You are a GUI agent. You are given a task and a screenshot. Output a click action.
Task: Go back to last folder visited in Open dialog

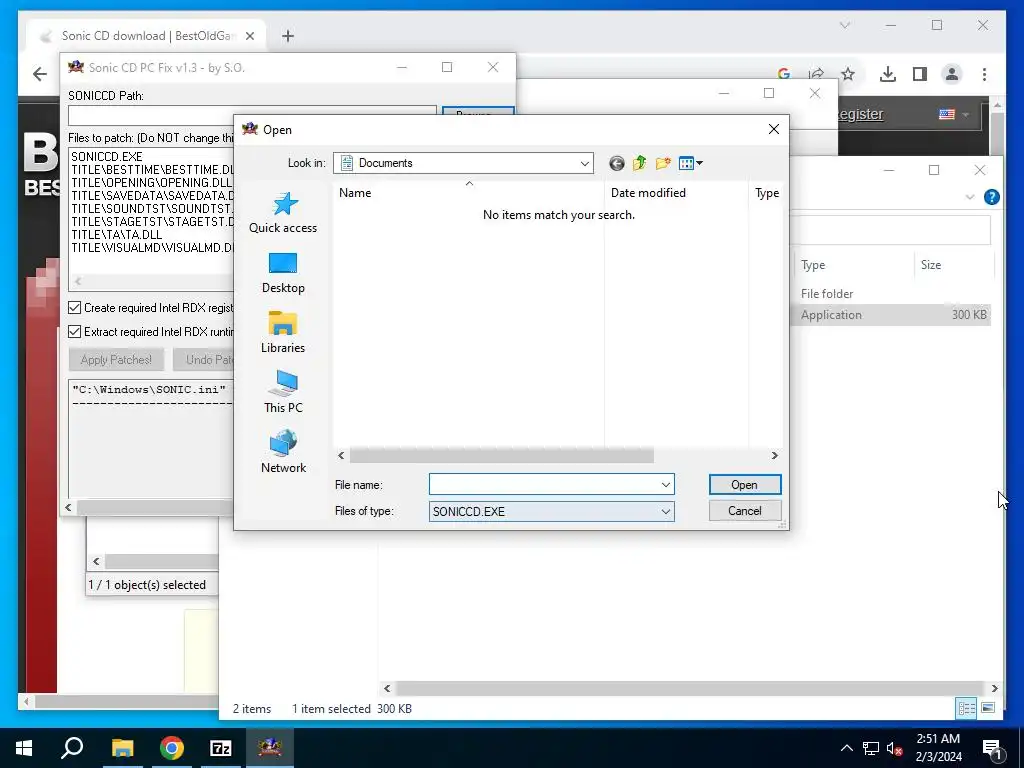pyautogui.click(x=616, y=163)
